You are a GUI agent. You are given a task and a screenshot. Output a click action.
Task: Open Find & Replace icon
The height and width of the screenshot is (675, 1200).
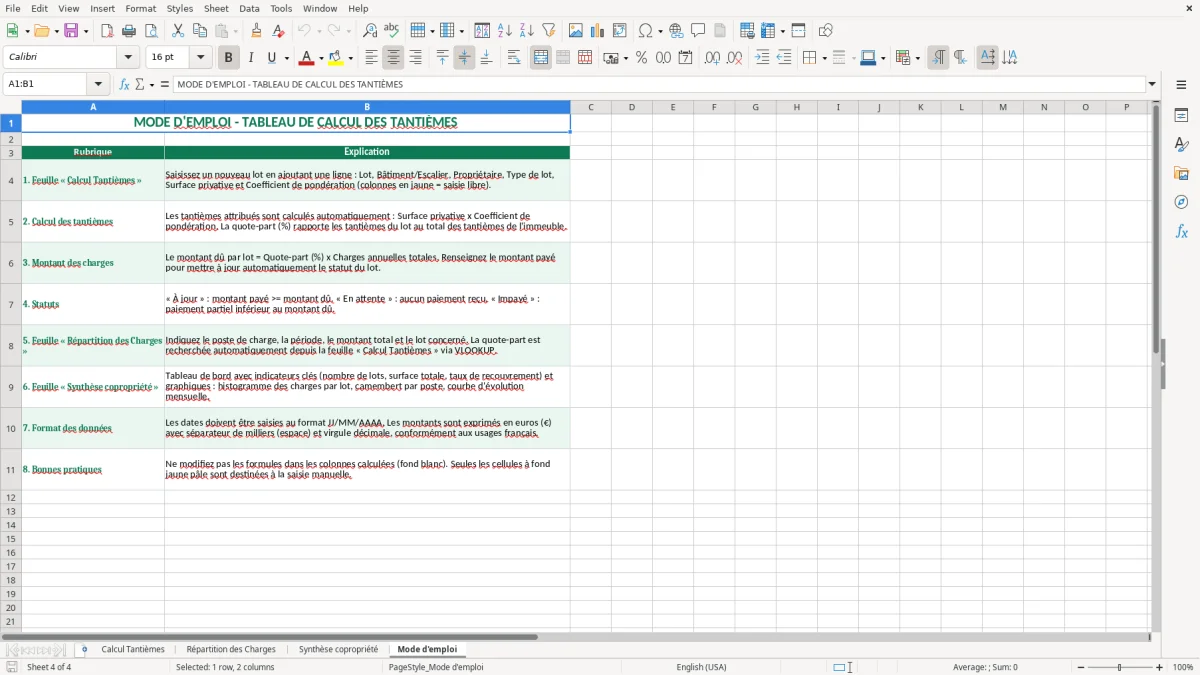tap(370, 31)
